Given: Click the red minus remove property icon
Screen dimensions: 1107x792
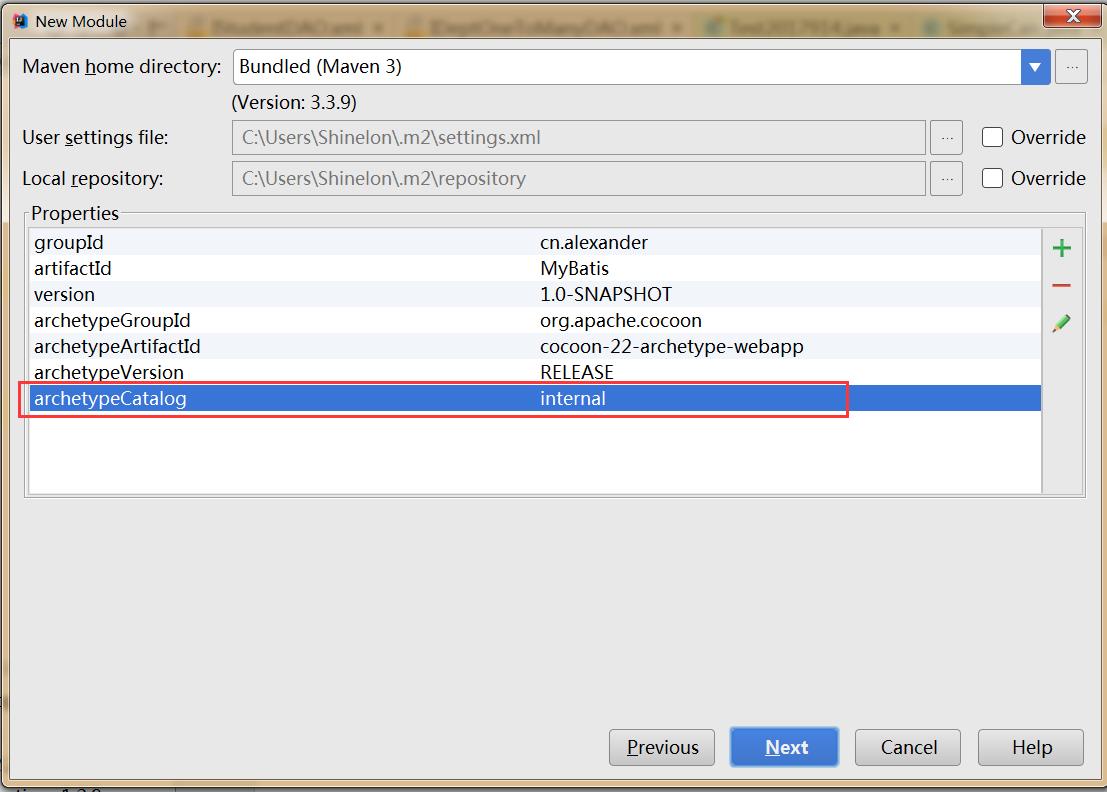Looking at the screenshot, I should click(x=1061, y=285).
